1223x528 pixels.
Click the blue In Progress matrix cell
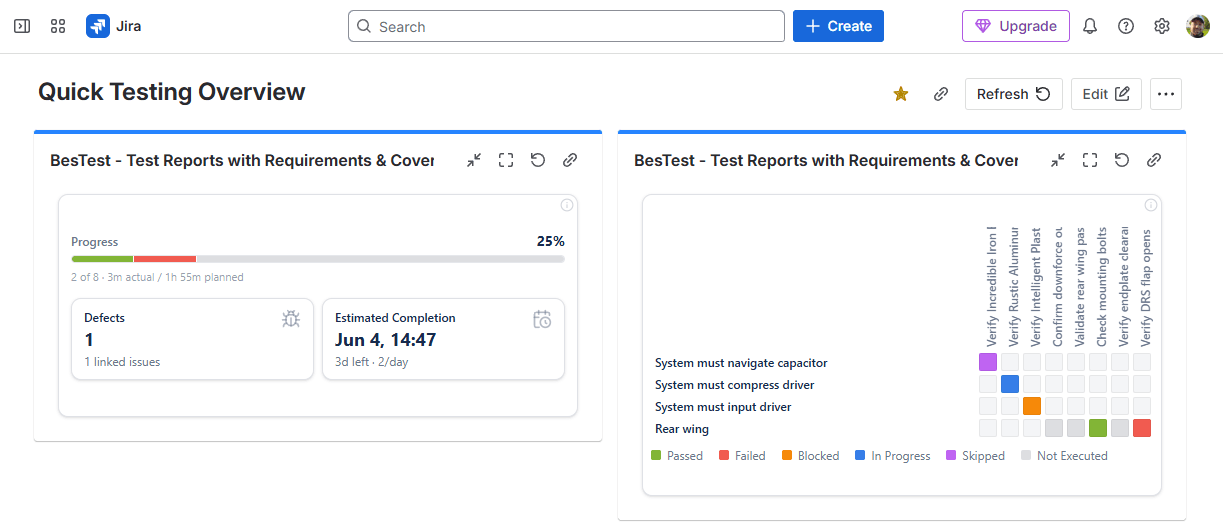pos(1010,384)
